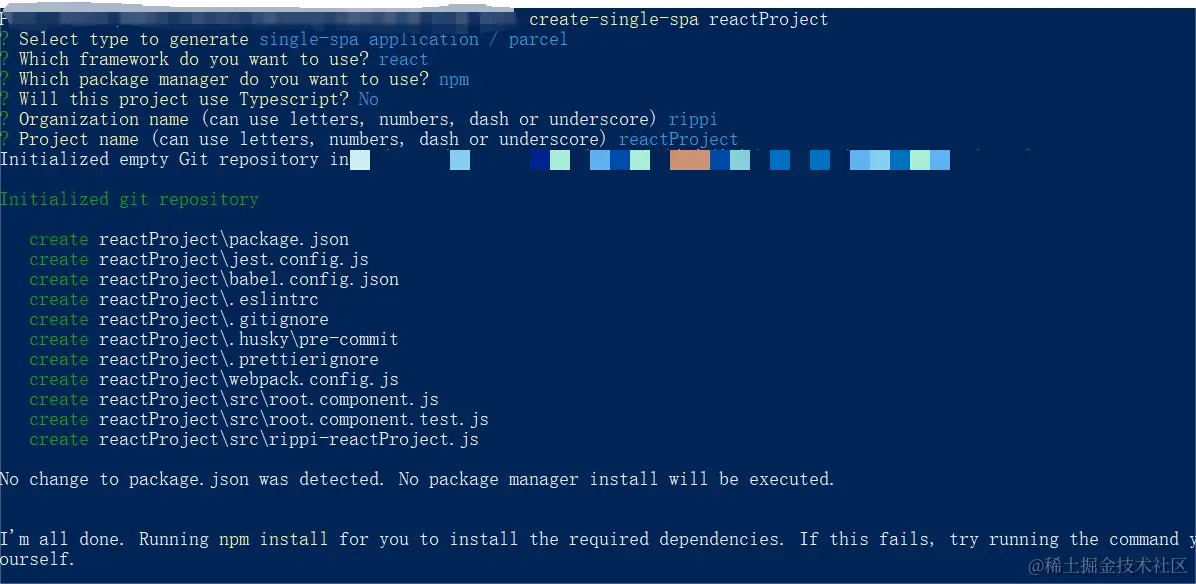Select the reactProject\.gitignore path
Image resolution: width=1196 pixels, height=584 pixels.
[214, 319]
